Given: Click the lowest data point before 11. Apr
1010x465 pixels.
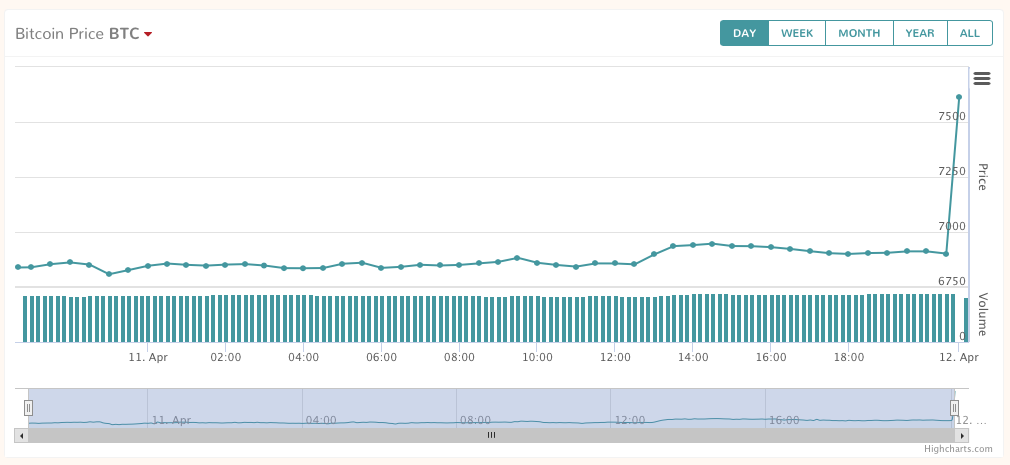Looking at the screenshot, I should (x=109, y=274).
